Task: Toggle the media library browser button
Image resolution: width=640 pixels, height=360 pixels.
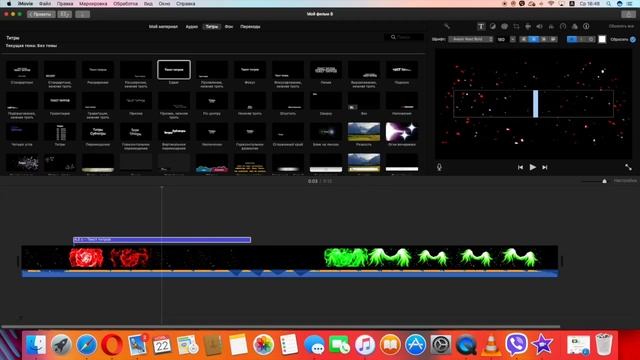Action: (x=64, y=14)
